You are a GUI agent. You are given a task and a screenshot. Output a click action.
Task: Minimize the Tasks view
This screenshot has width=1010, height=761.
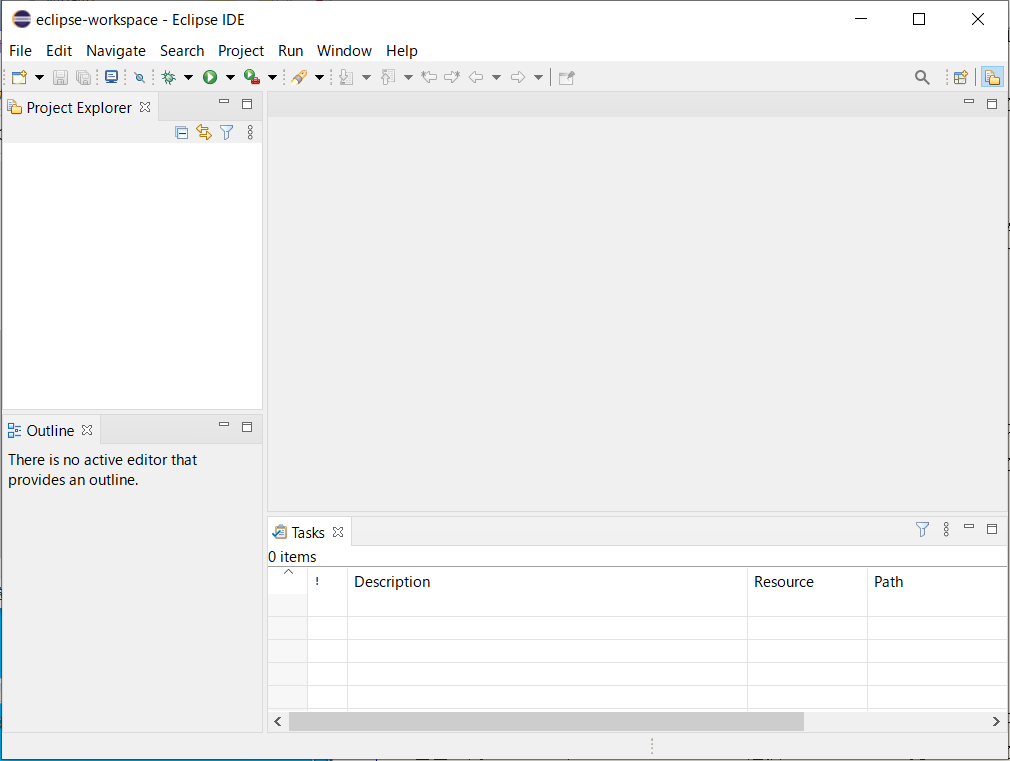click(x=969, y=527)
